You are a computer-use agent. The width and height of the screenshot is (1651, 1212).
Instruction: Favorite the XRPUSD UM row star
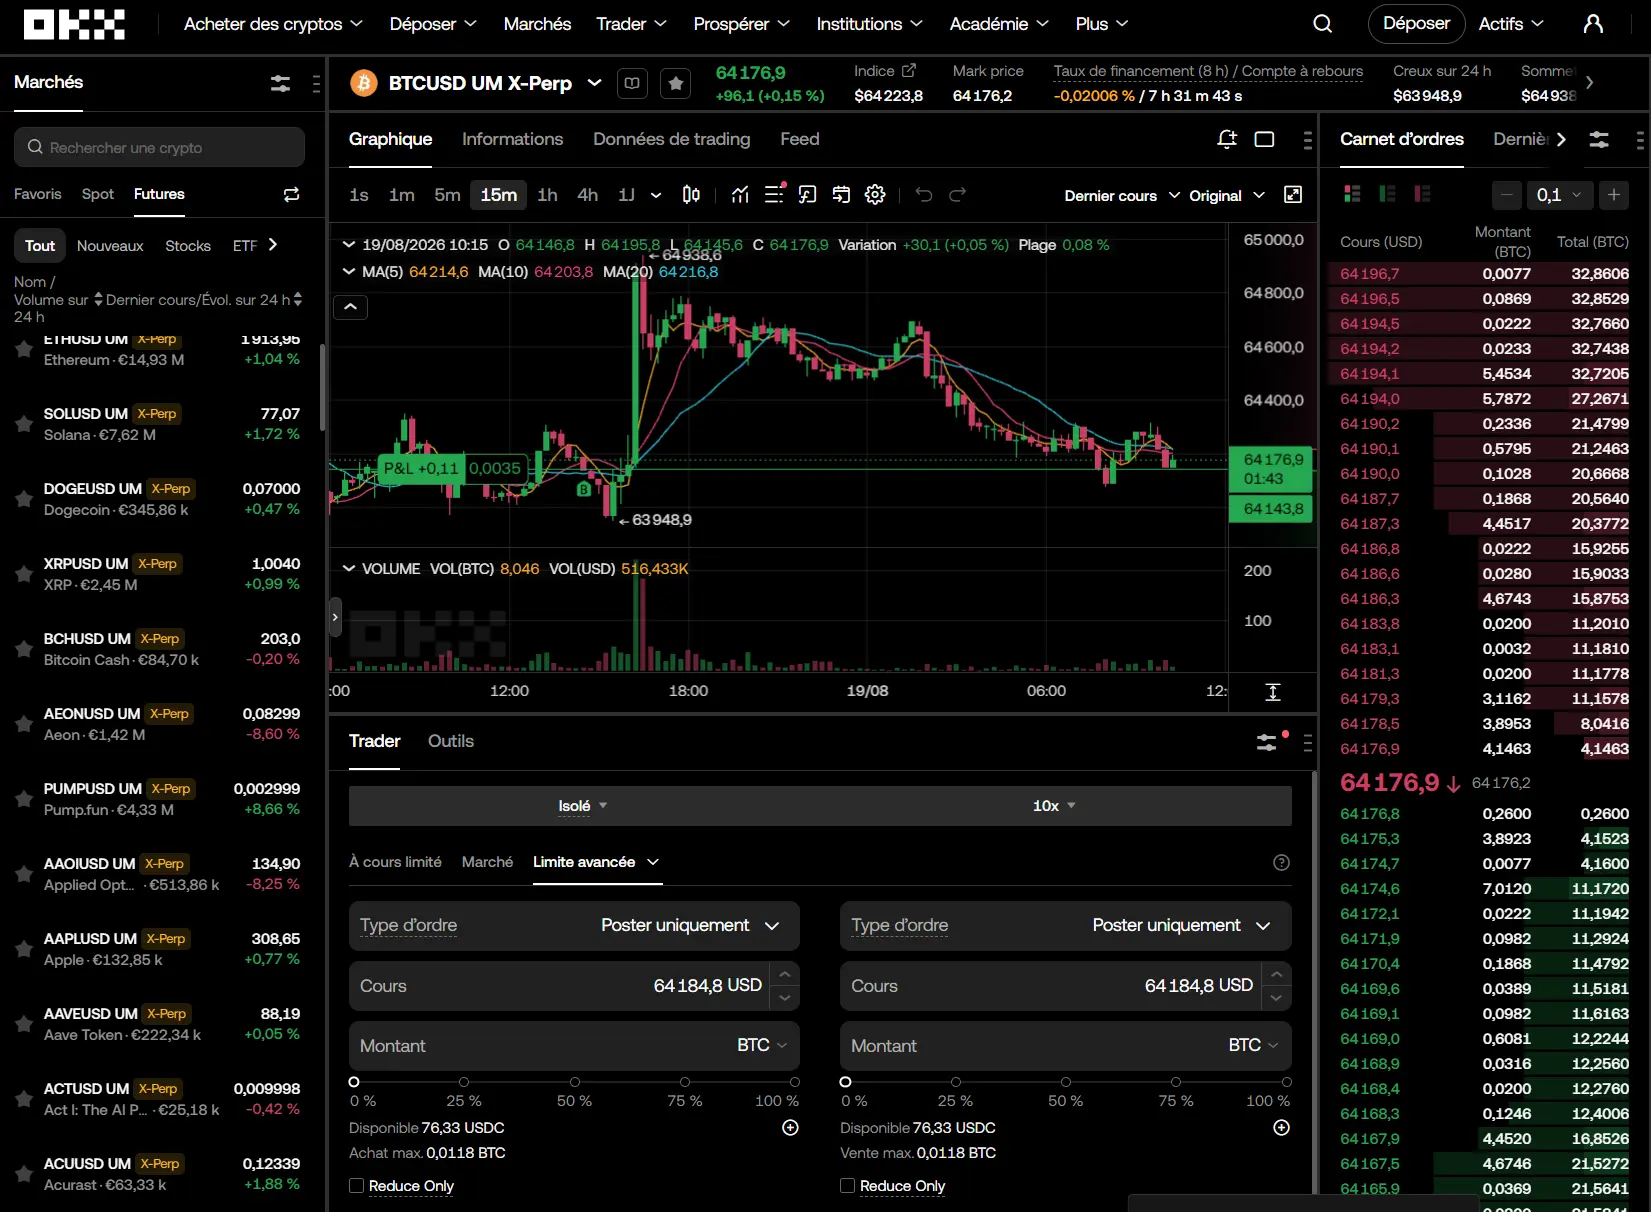click(24, 574)
